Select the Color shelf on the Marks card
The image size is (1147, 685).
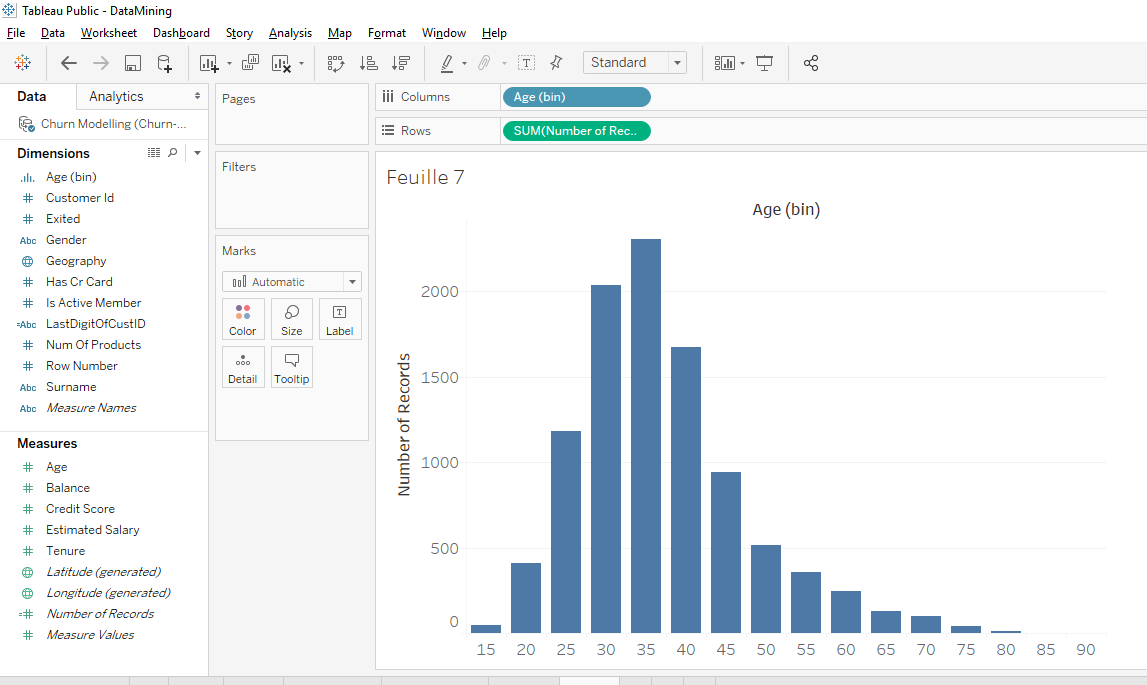243,319
